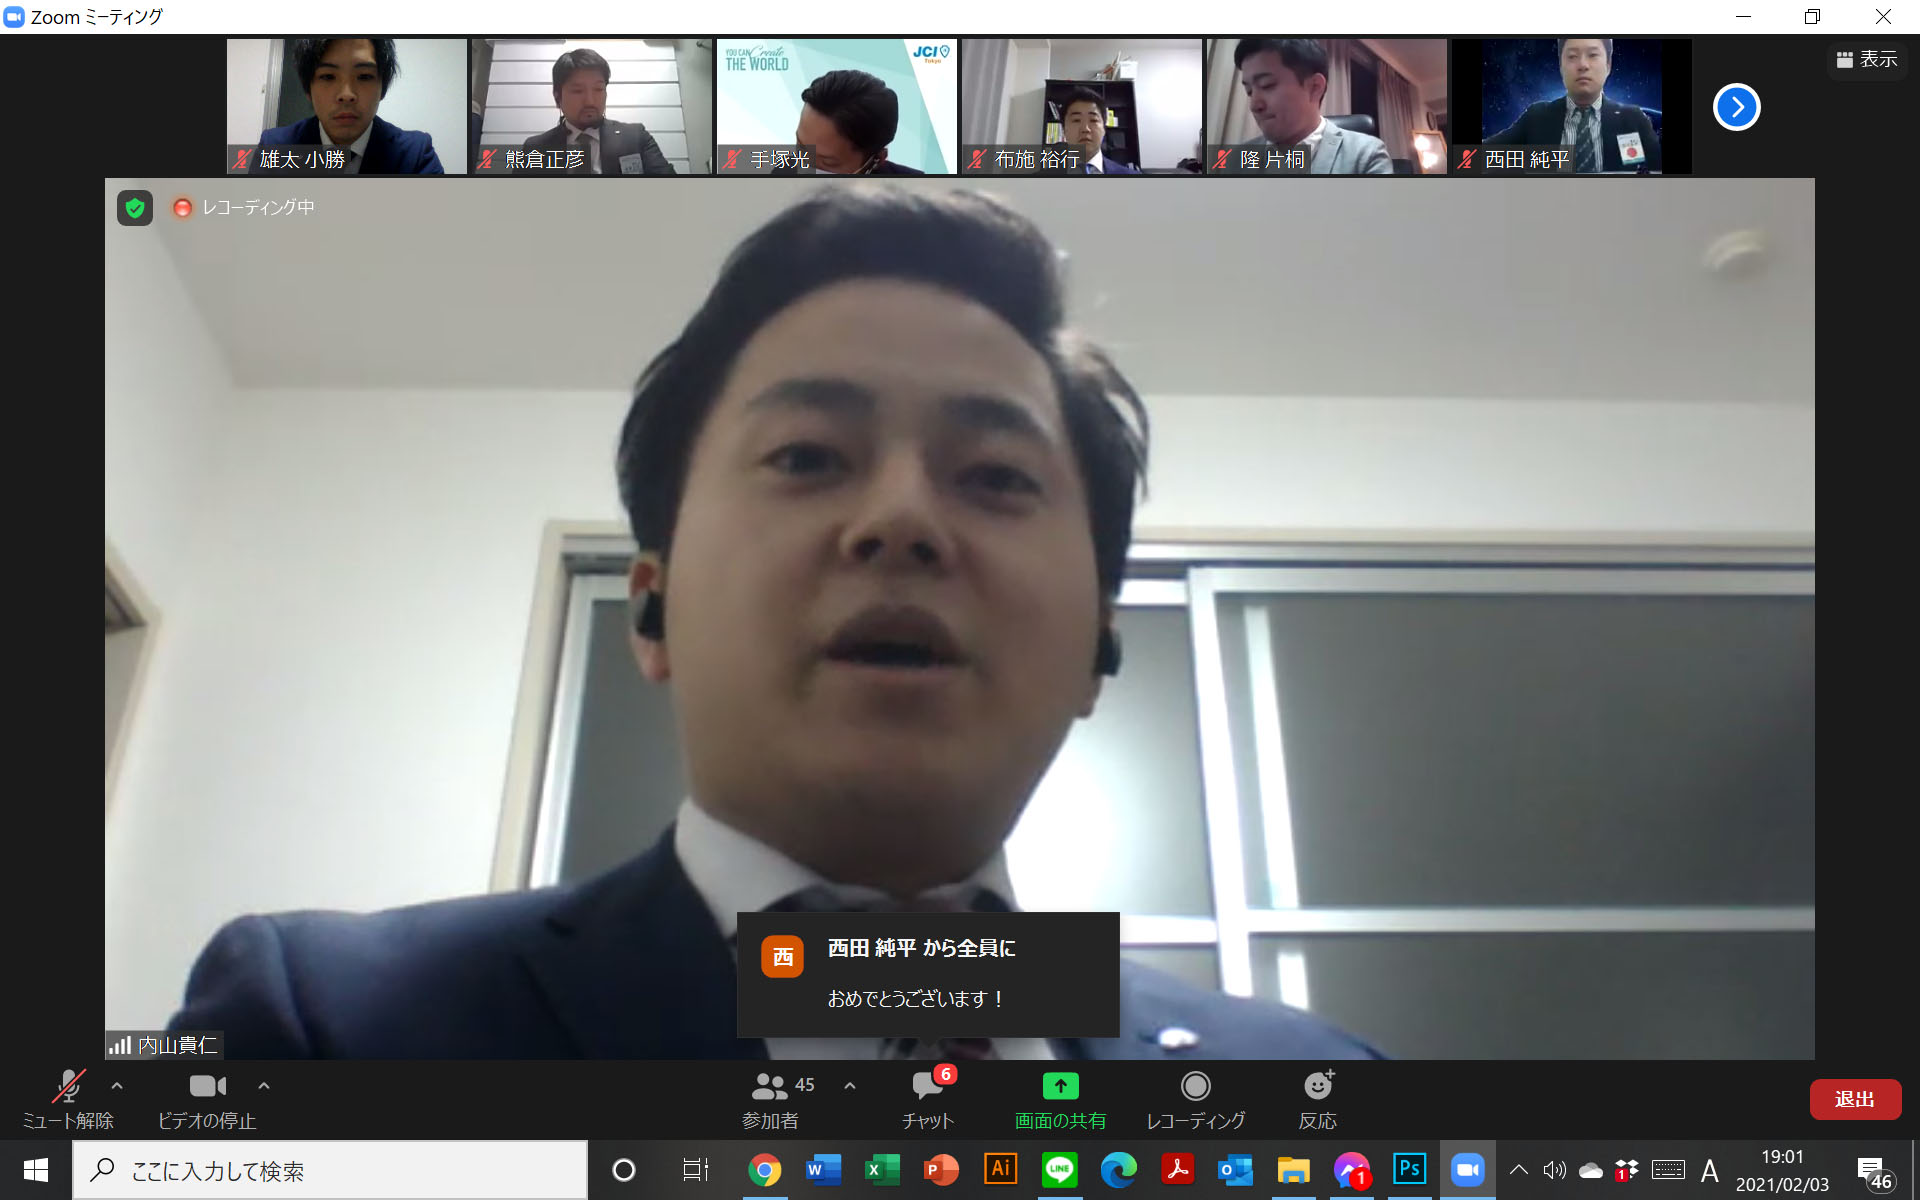The image size is (1920, 1200).
Task: Open the chat with 6 unread
Action: [x=928, y=1087]
